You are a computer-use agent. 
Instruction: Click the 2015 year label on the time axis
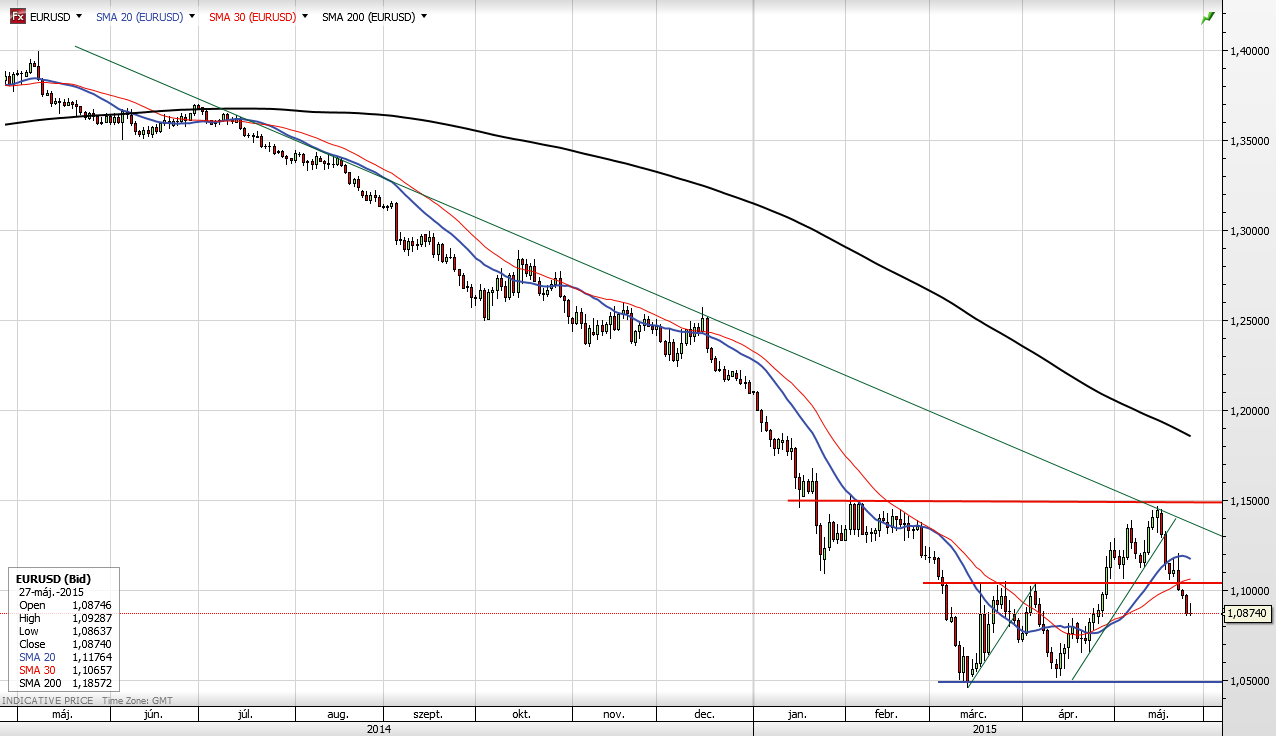[x=984, y=729]
